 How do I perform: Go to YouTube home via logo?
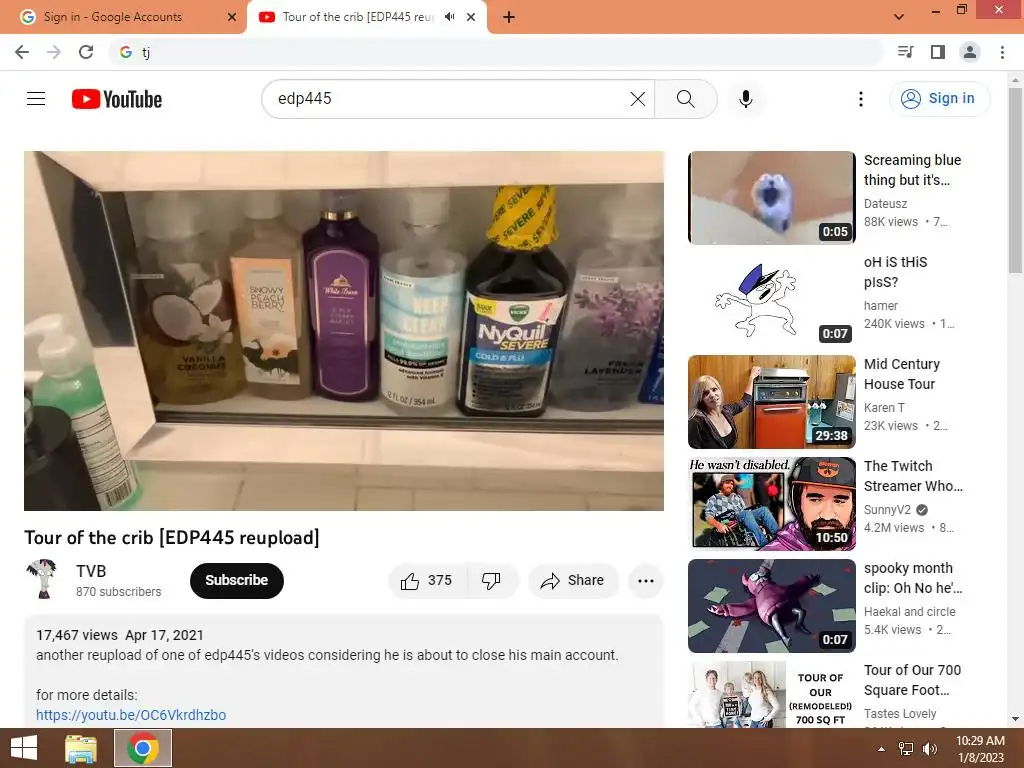pyautogui.click(x=117, y=99)
